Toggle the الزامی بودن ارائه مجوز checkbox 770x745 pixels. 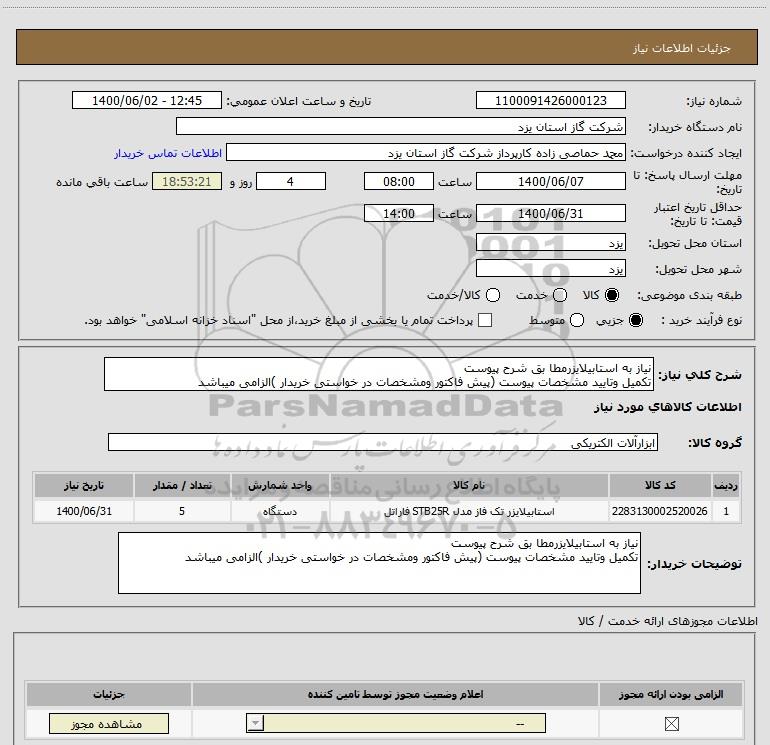tap(671, 723)
